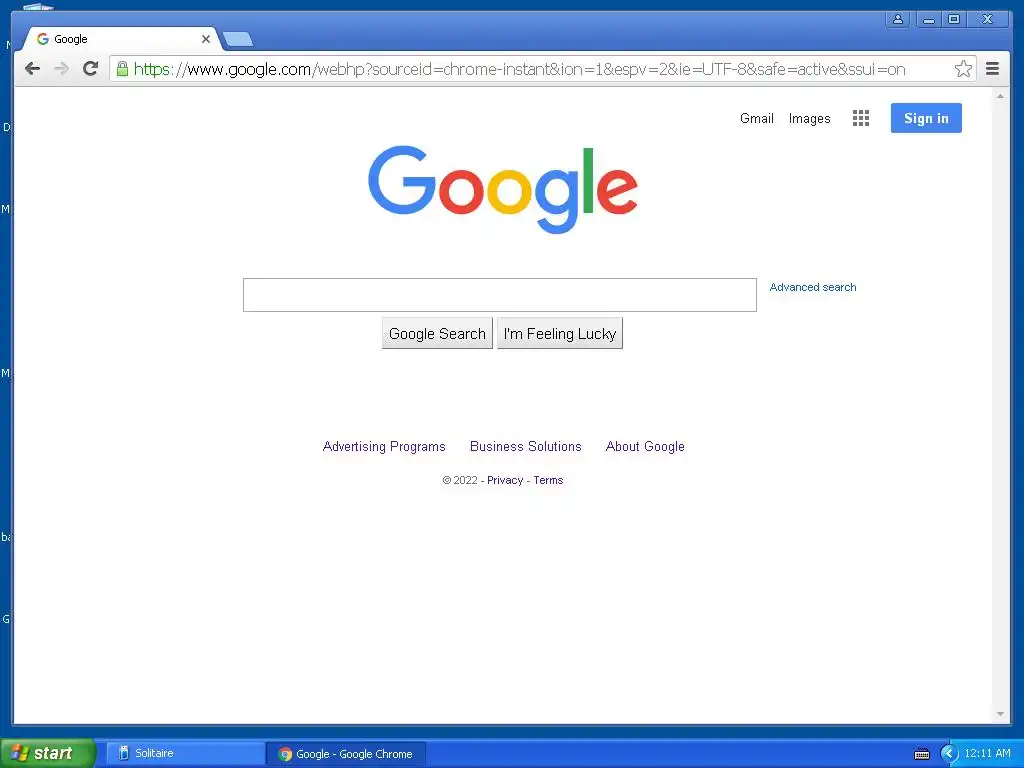Reload the current Google page

pos(91,69)
